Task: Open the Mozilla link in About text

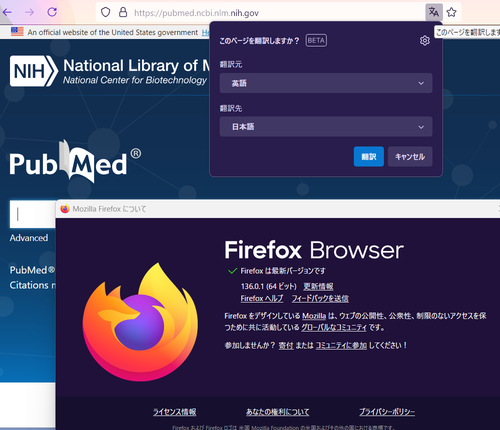Action: pos(314,316)
